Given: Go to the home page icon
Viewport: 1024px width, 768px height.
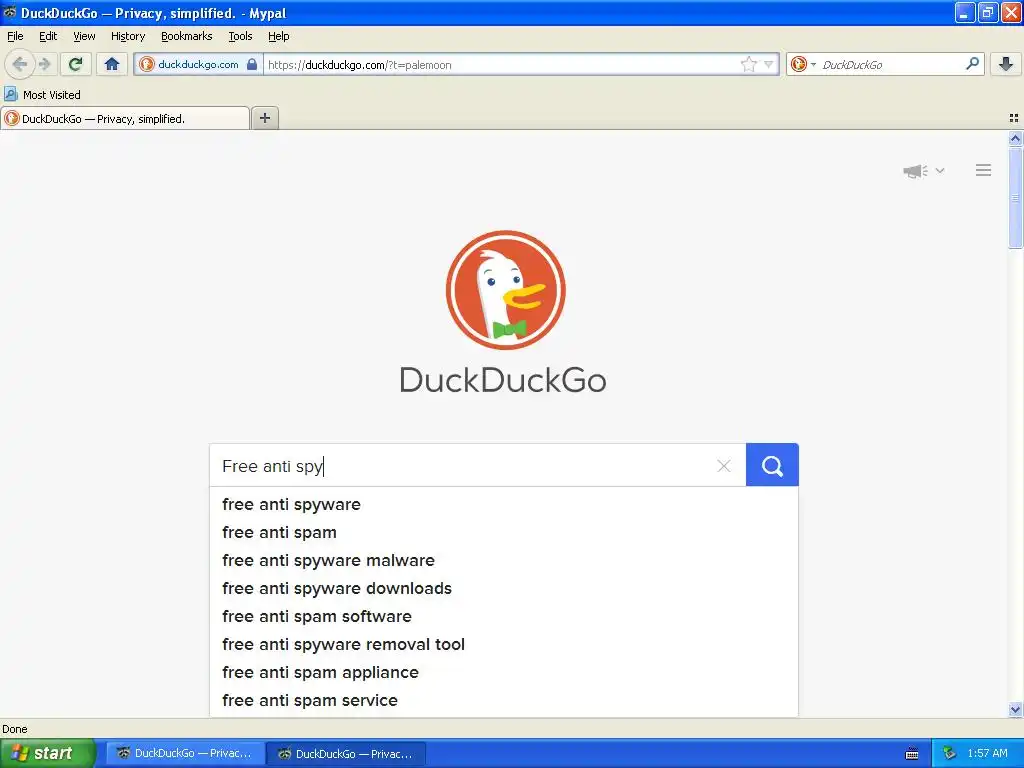Looking at the screenshot, I should click(112, 64).
